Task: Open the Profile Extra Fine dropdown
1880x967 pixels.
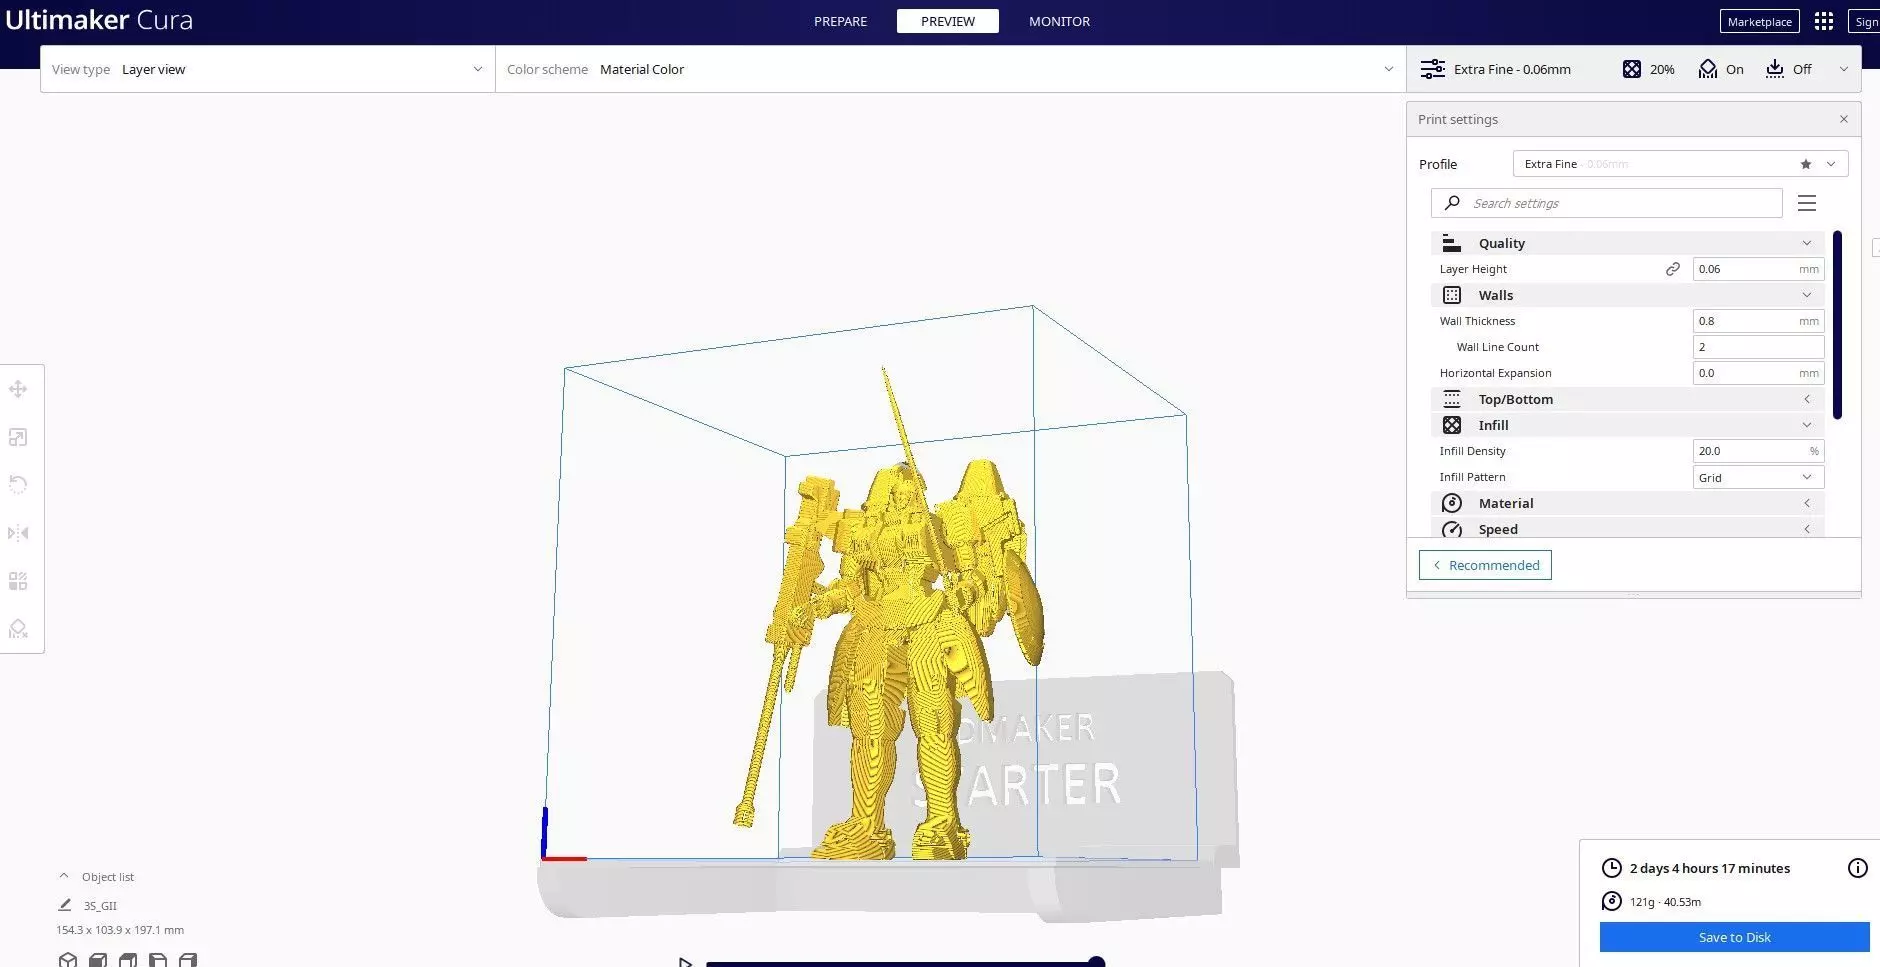Action: click(x=1680, y=164)
